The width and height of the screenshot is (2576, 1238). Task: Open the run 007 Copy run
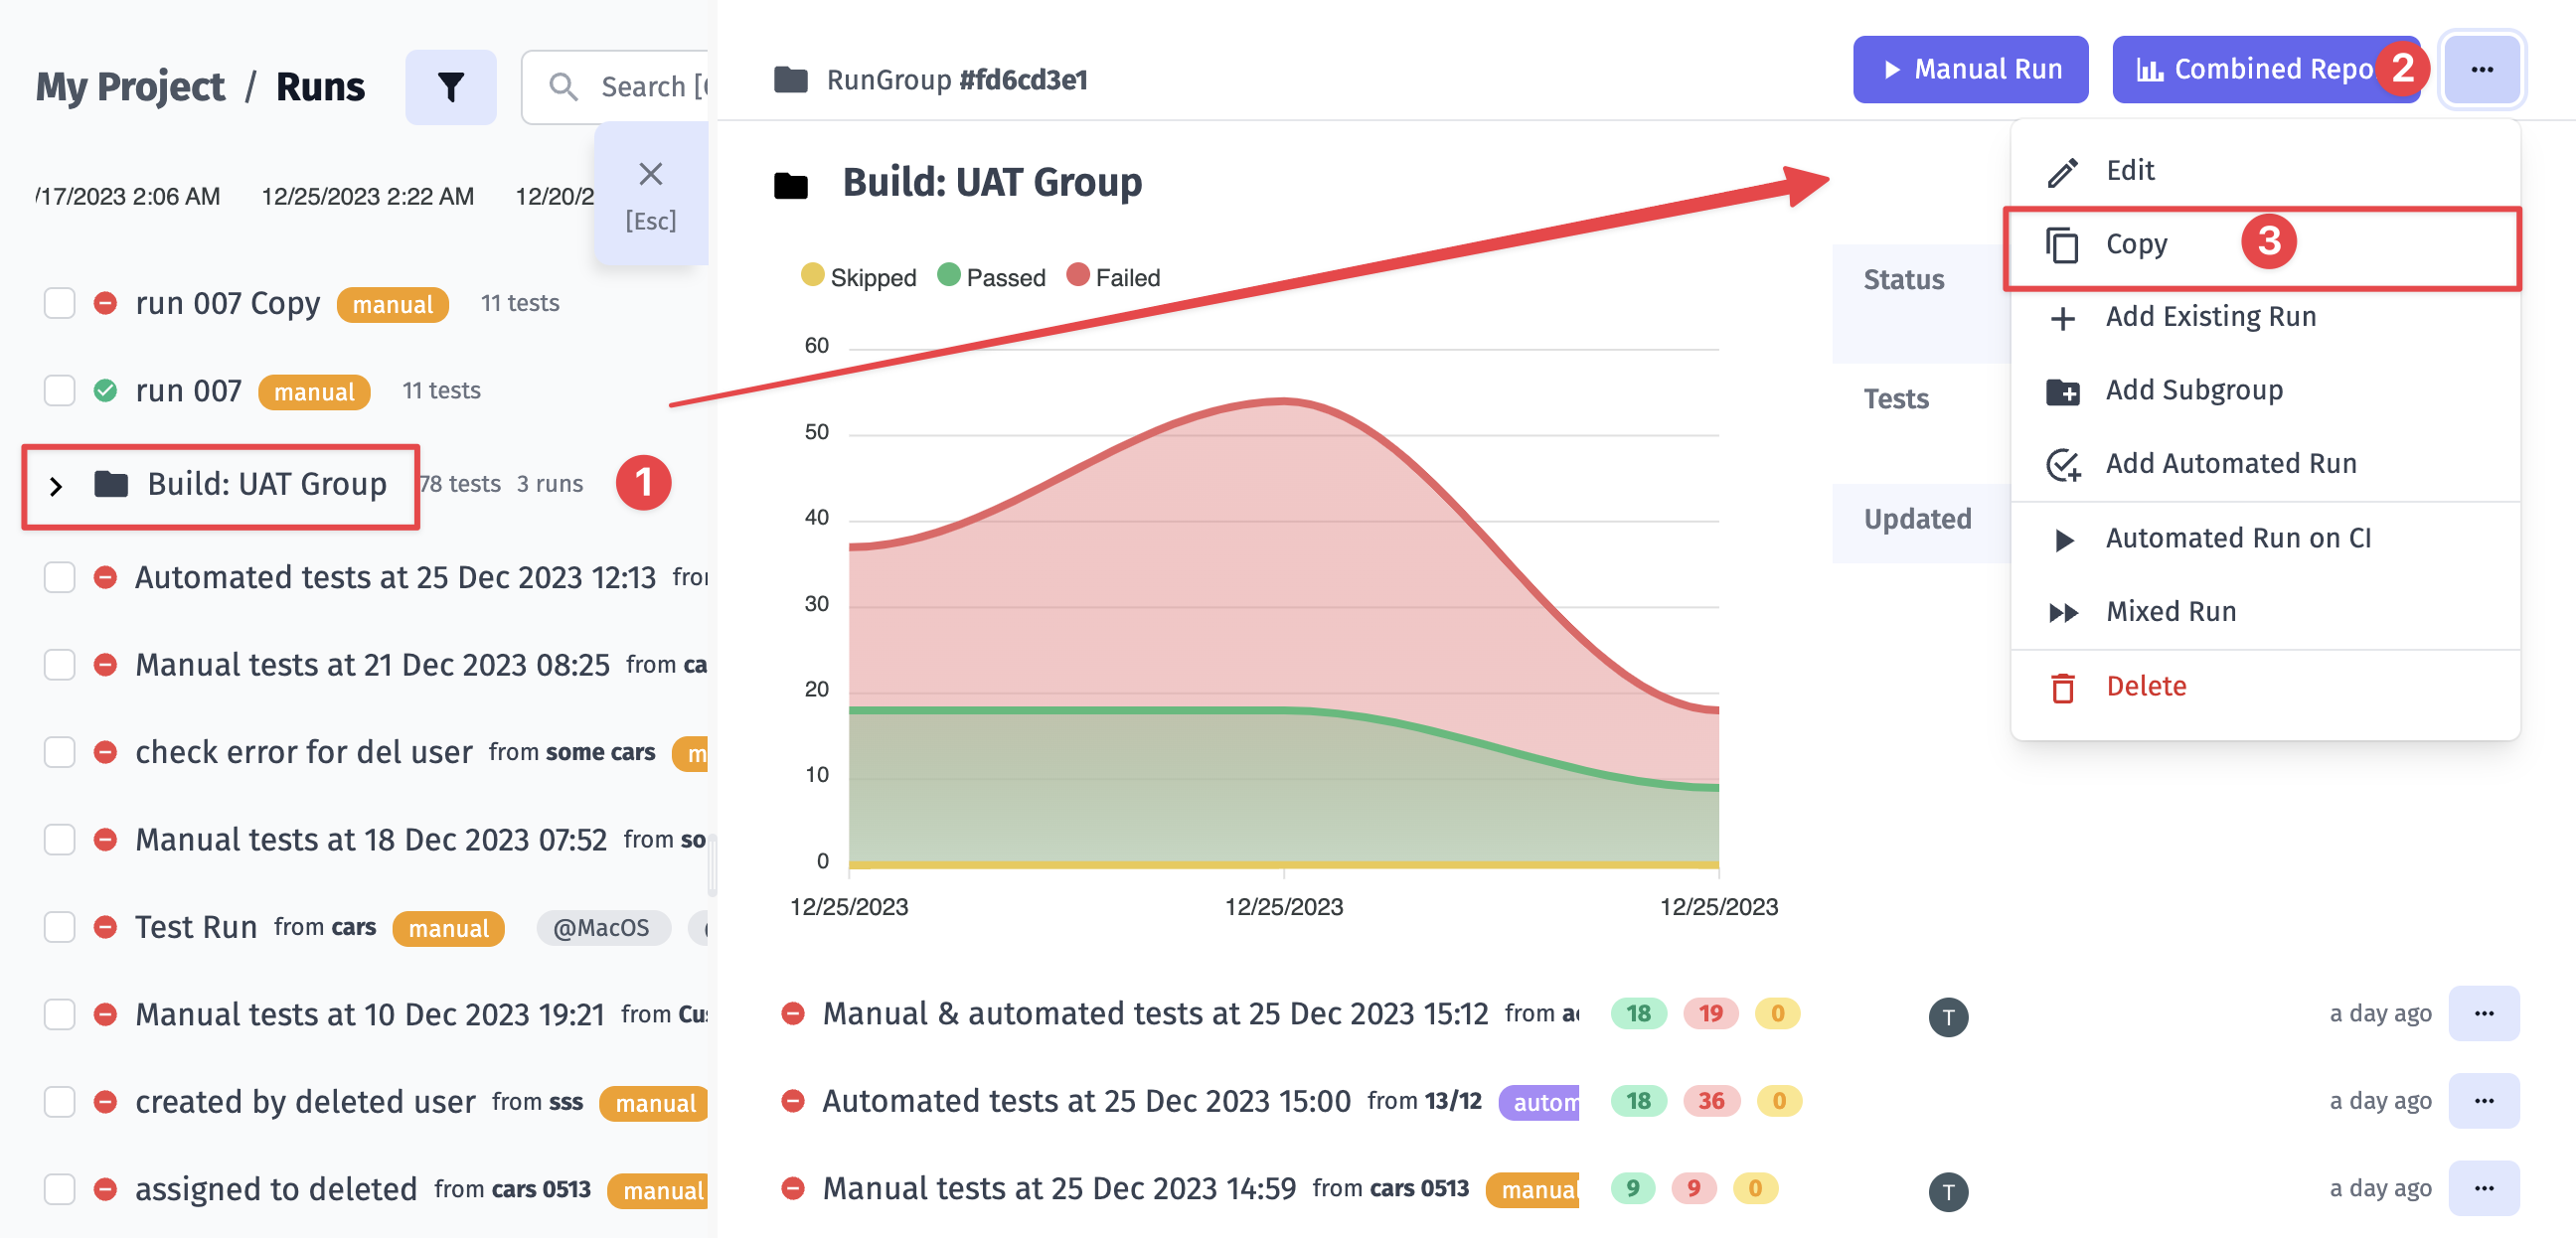pyautogui.click(x=227, y=303)
